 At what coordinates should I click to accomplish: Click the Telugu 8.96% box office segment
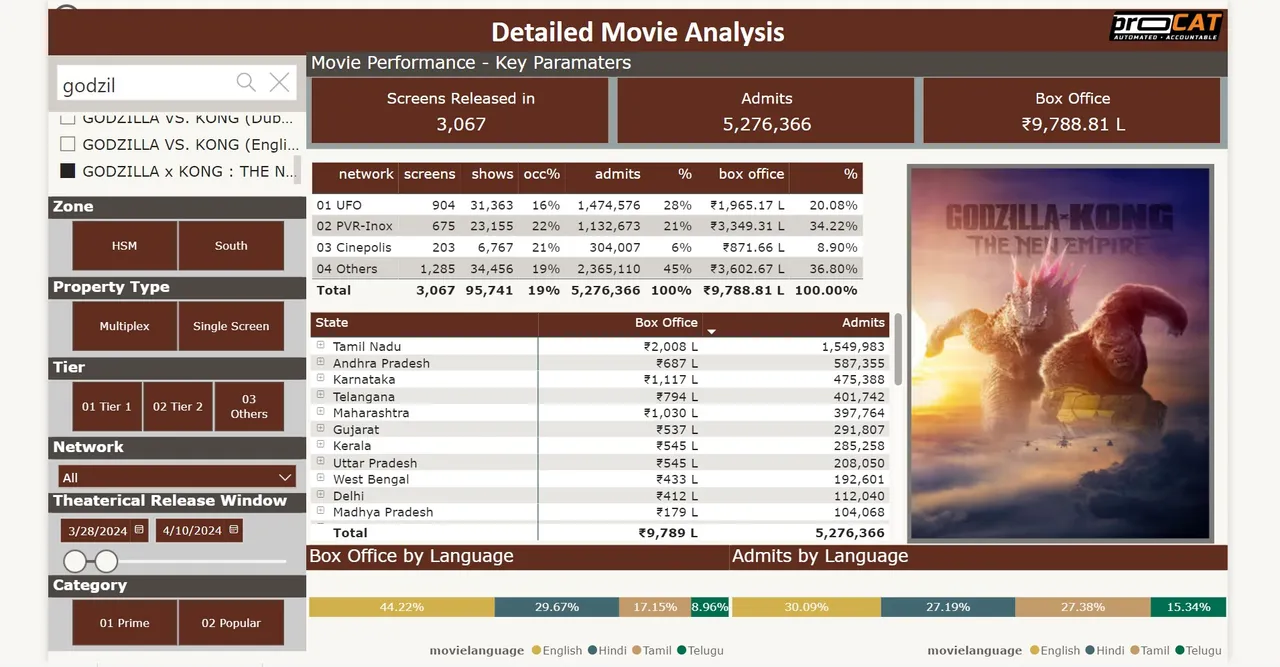tap(710, 607)
